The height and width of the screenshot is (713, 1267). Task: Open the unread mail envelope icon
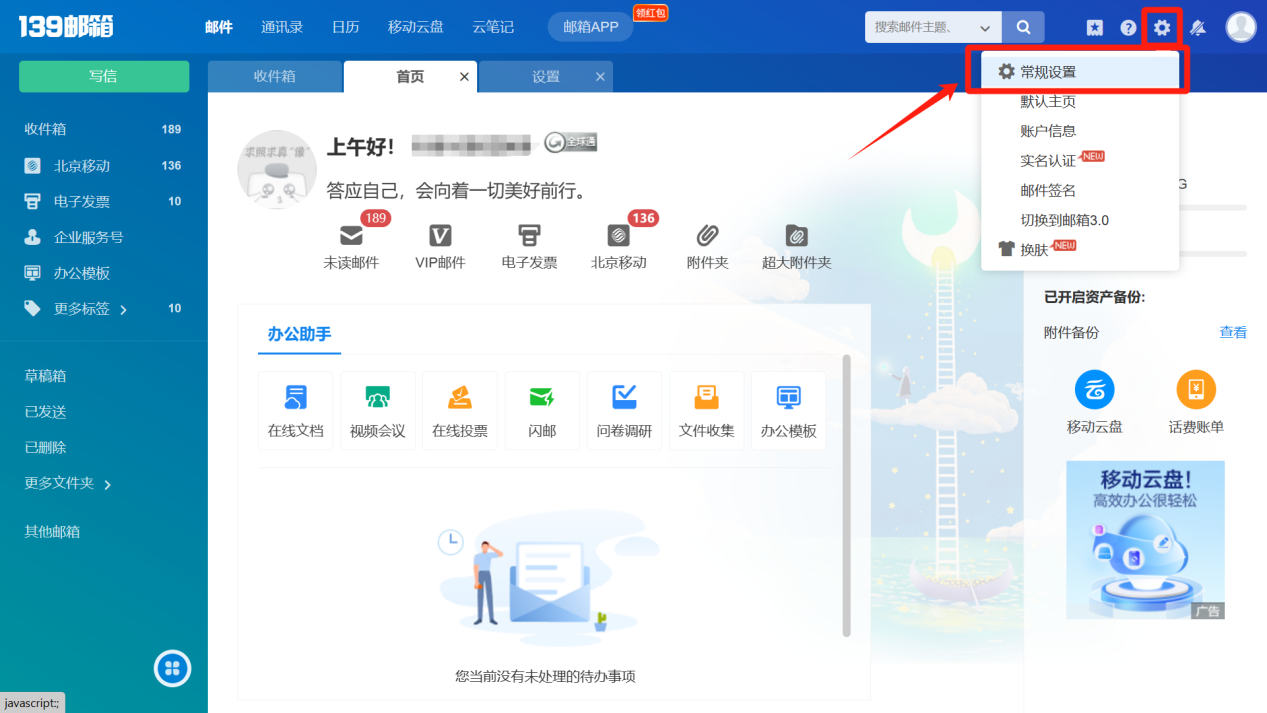pos(351,236)
